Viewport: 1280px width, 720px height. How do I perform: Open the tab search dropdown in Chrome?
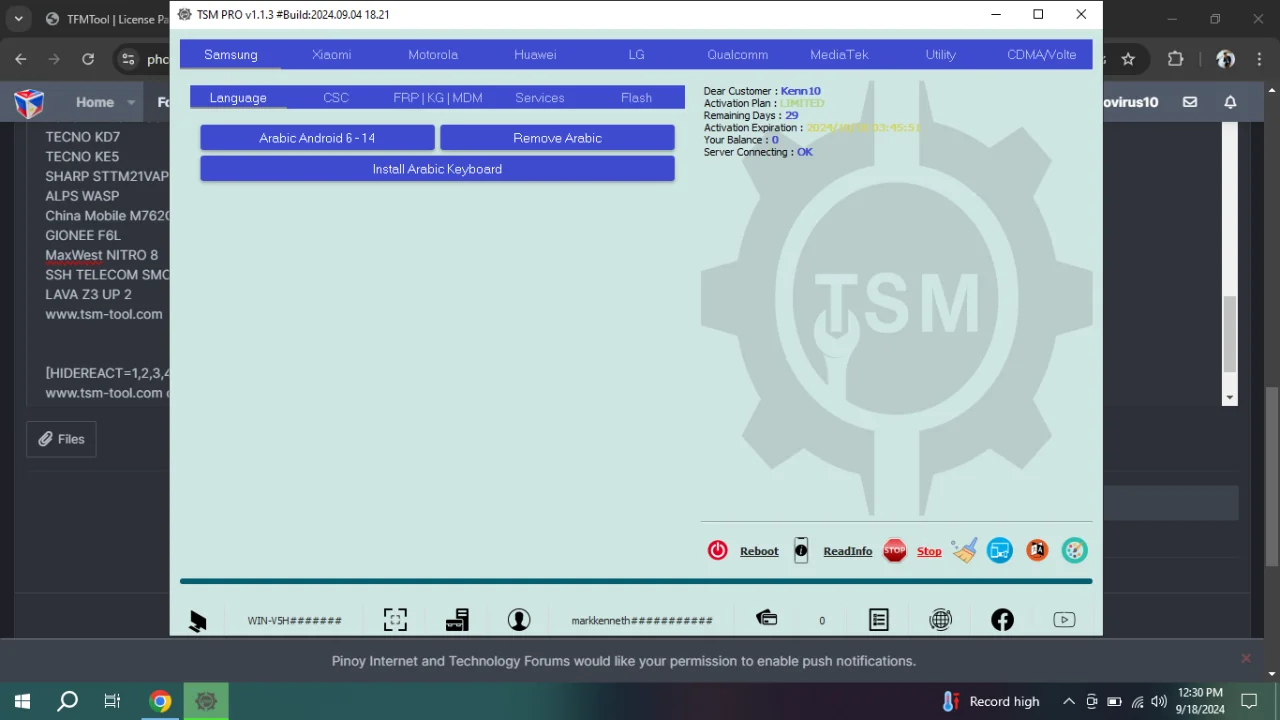(18, 19)
